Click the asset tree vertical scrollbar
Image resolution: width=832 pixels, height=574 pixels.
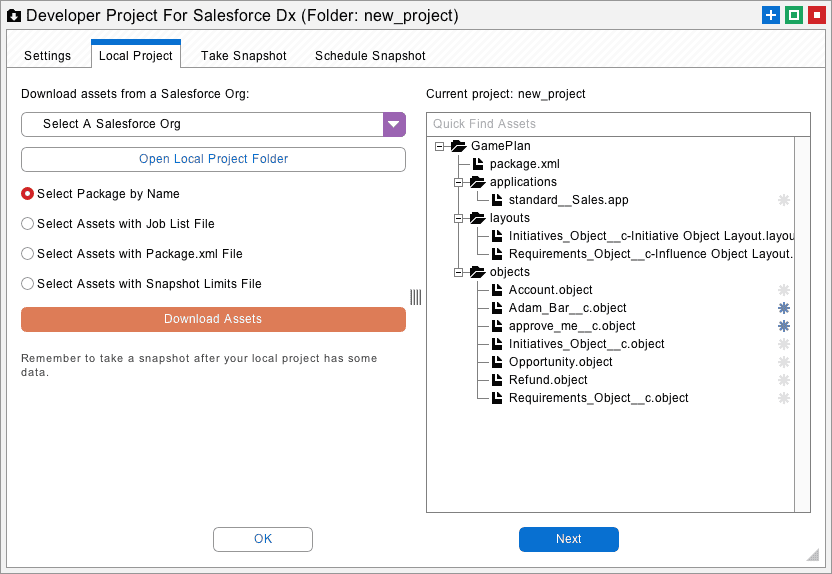802,324
